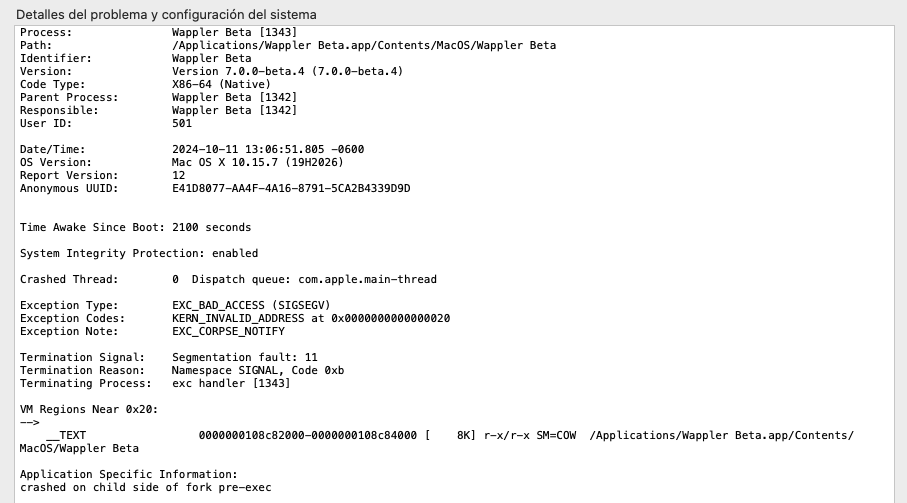
Task: Click the Exception Codes 'KERN_INVALID_ADDRESS' line
Action: (x=311, y=319)
